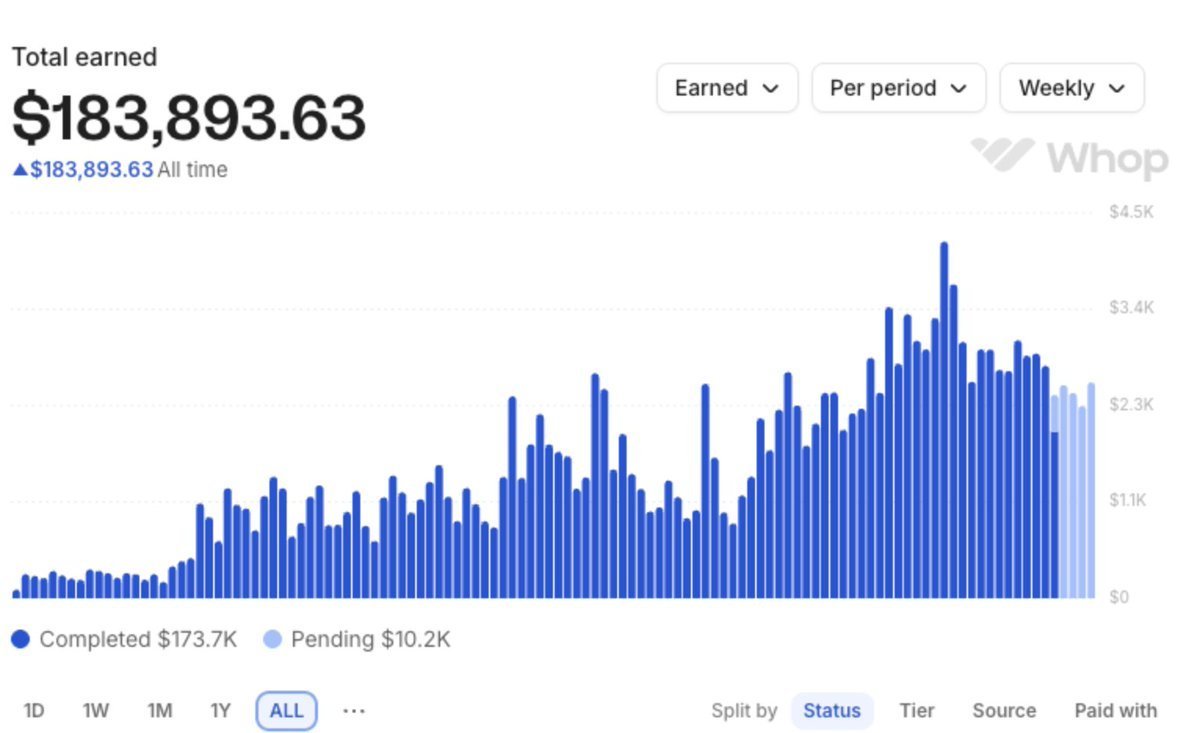This screenshot has width=1200, height=733.
Task: Click the blue $183,893.63 all-time change value
Action: tap(92, 170)
